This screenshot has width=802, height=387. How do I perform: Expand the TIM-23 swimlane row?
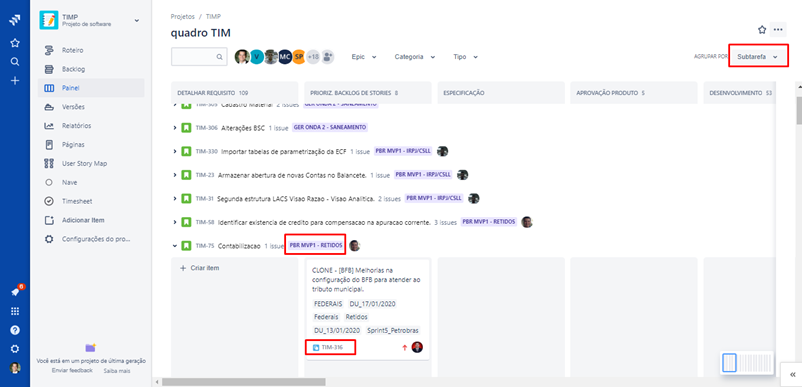[x=175, y=175]
